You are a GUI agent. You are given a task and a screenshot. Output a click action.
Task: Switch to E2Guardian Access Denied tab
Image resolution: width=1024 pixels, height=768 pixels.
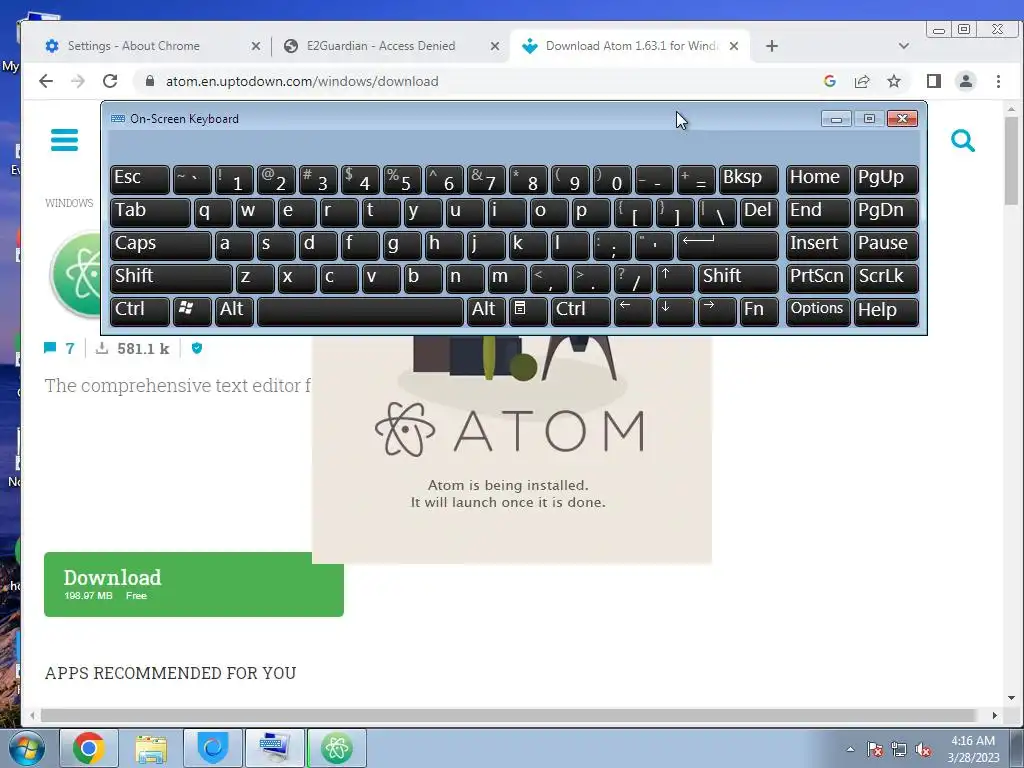point(381,46)
